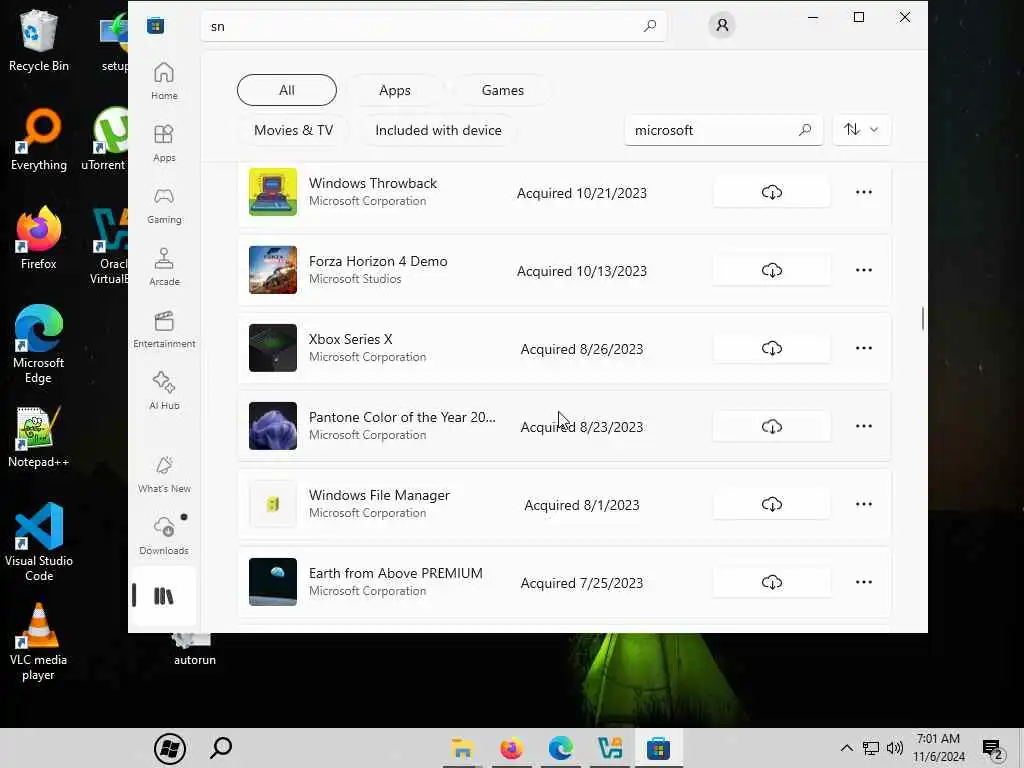Download Earth from Above PREMIUM via cloud icon
The image size is (1024, 768).
(x=771, y=582)
